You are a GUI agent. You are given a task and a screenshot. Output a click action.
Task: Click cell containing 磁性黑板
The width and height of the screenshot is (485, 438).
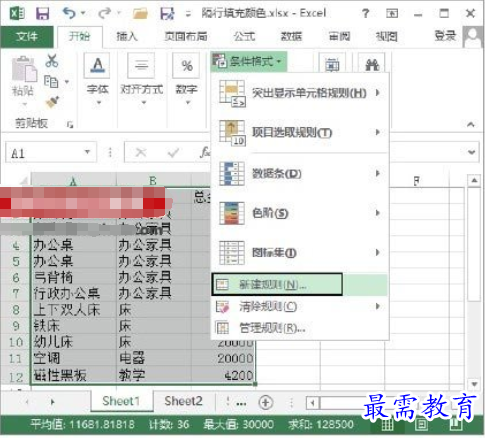(74, 376)
